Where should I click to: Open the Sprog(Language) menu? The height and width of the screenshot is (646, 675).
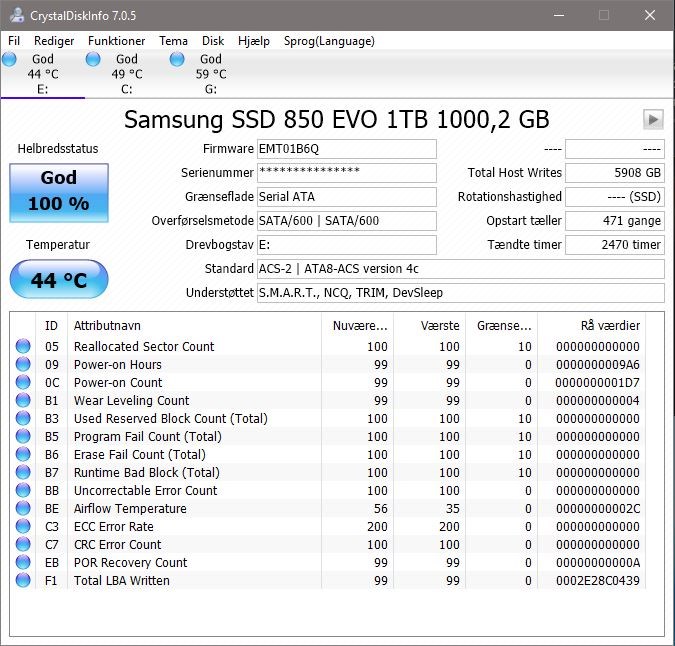click(329, 41)
